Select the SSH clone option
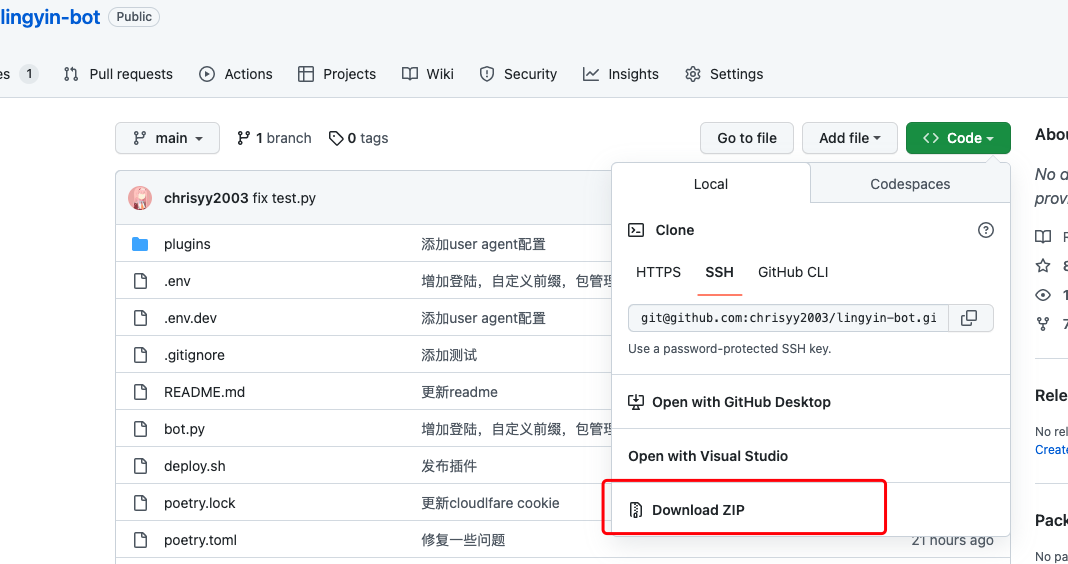The image size is (1068, 564). (719, 272)
